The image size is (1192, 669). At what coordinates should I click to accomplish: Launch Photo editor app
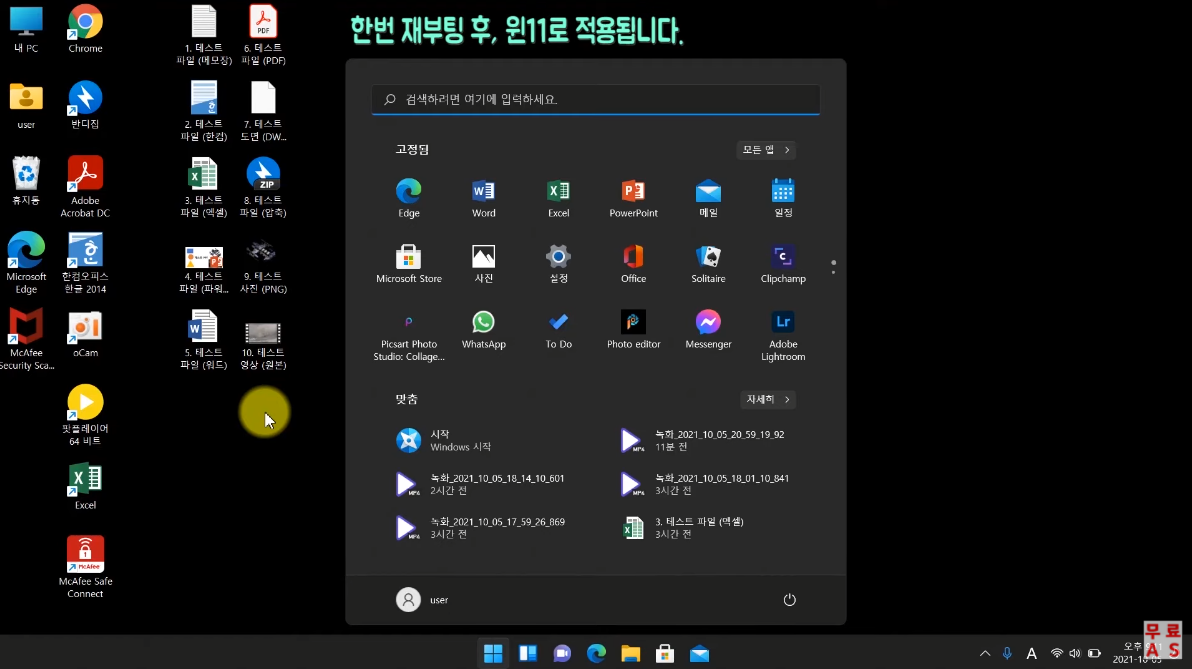point(633,329)
